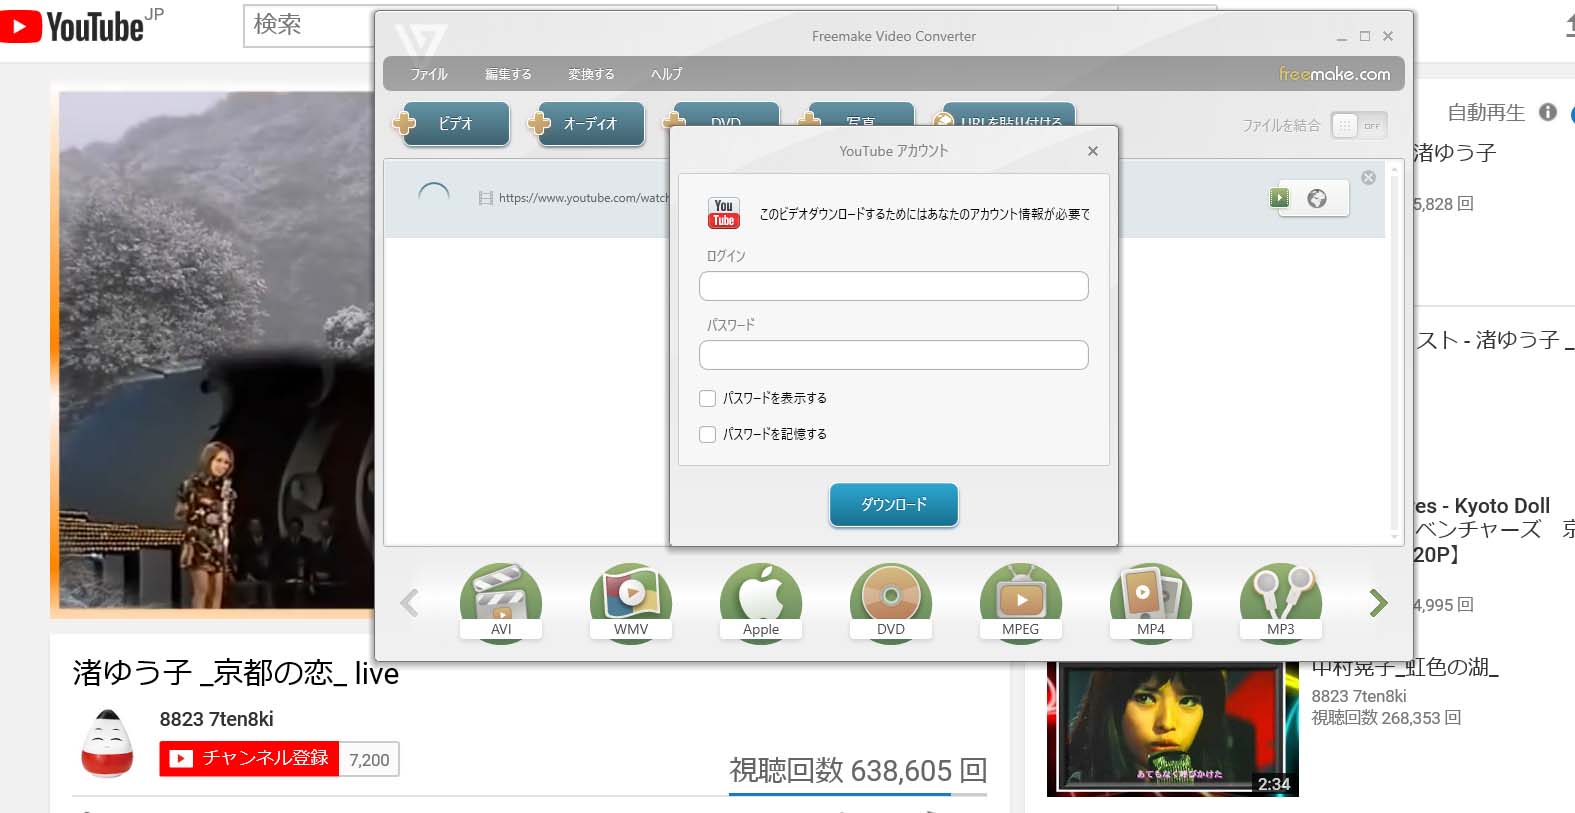
Task: Check パスワードを記憶する checkbox
Action: [708, 434]
